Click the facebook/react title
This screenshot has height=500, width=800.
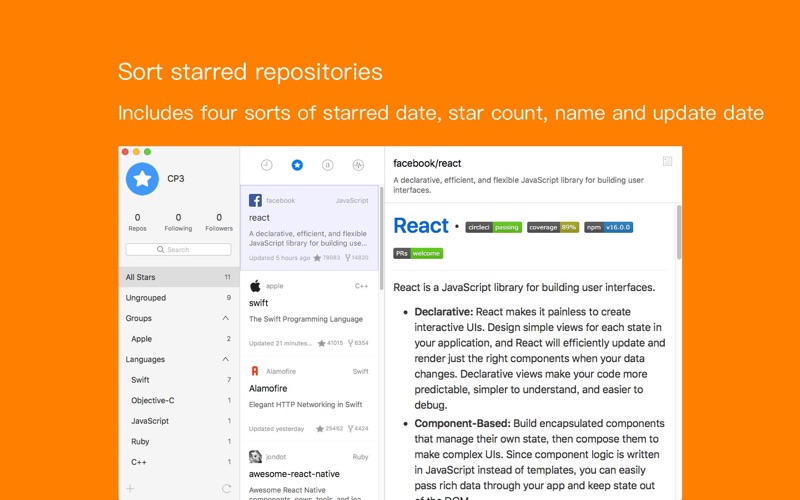click(427, 163)
